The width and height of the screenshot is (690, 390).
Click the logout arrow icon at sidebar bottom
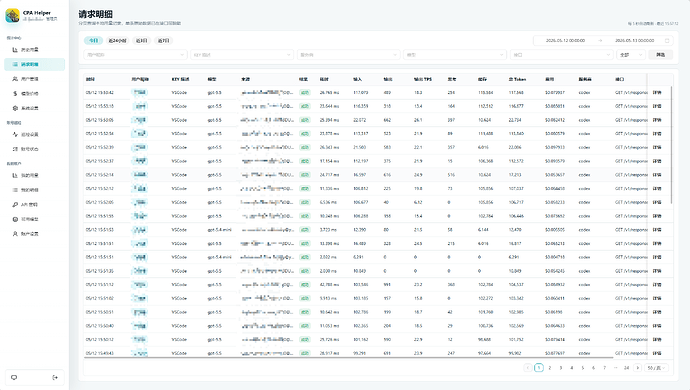tap(55, 377)
